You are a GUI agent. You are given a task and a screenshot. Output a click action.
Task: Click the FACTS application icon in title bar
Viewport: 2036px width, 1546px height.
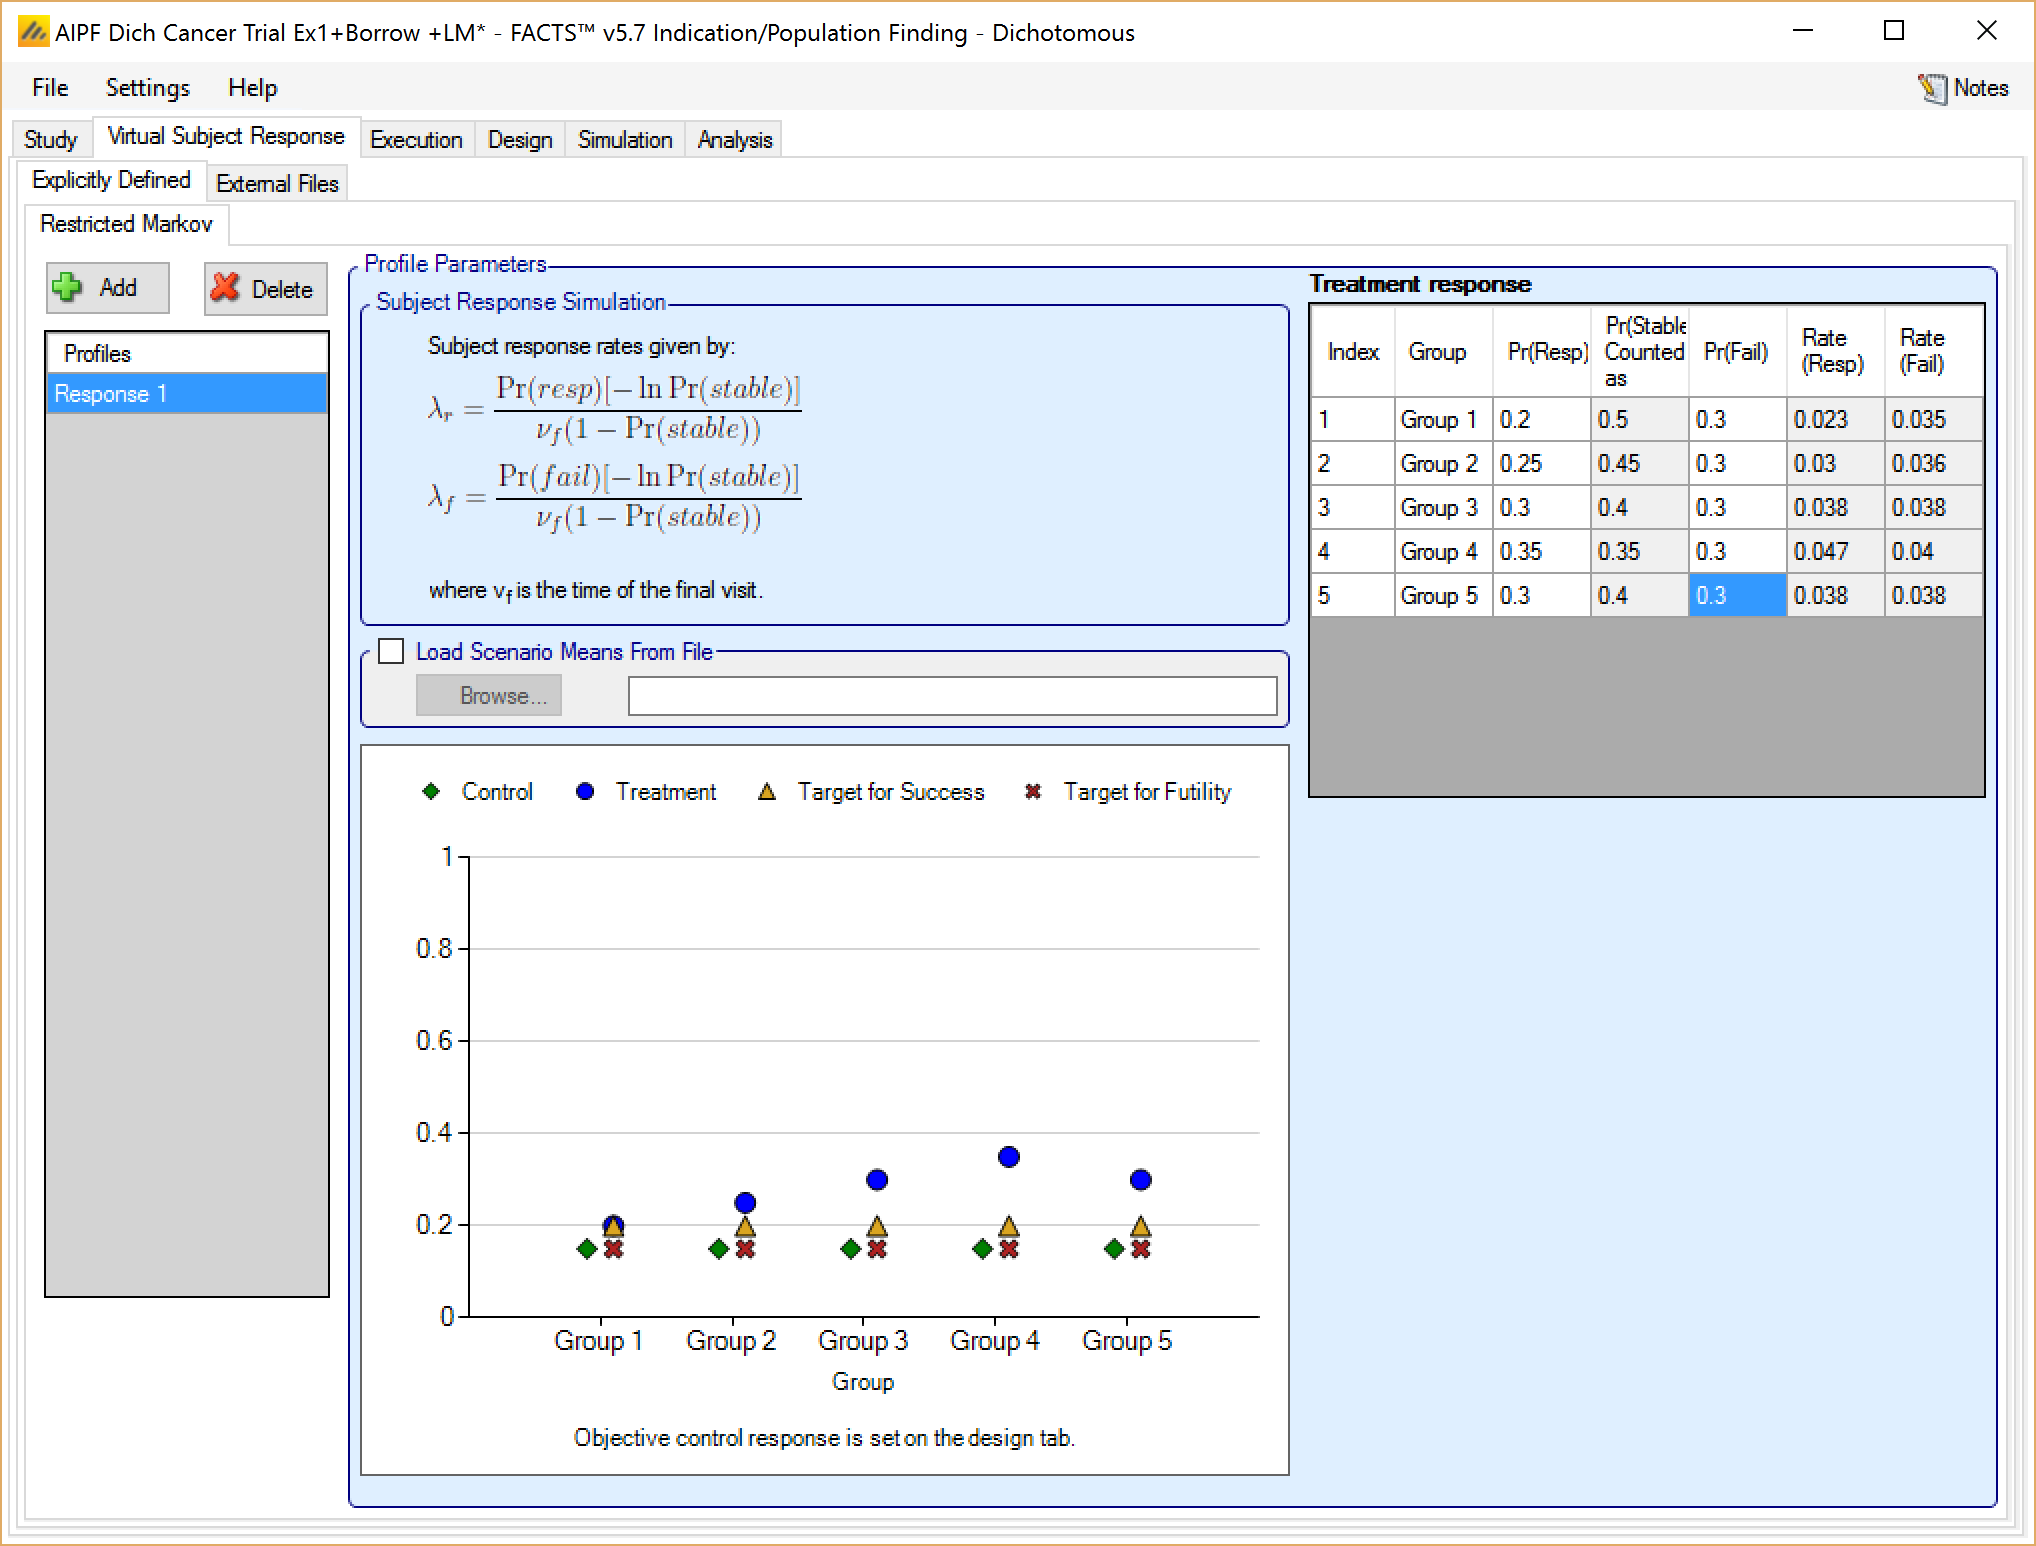point(33,33)
